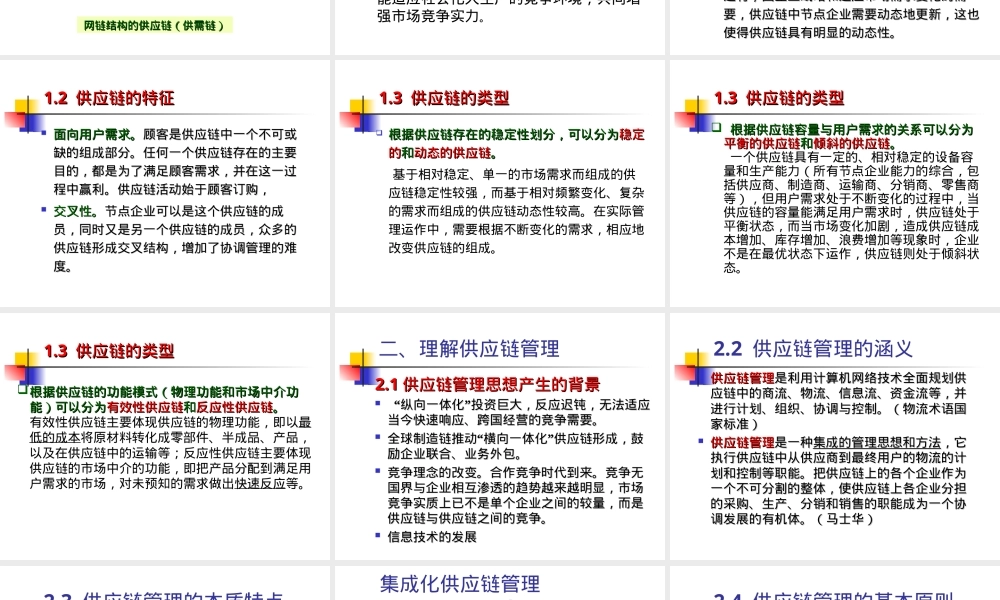Open the 1.3 slide about 平衡的供应链和倾斜的供应链
The width and height of the screenshot is (1000, 600).
coord(835,184)
